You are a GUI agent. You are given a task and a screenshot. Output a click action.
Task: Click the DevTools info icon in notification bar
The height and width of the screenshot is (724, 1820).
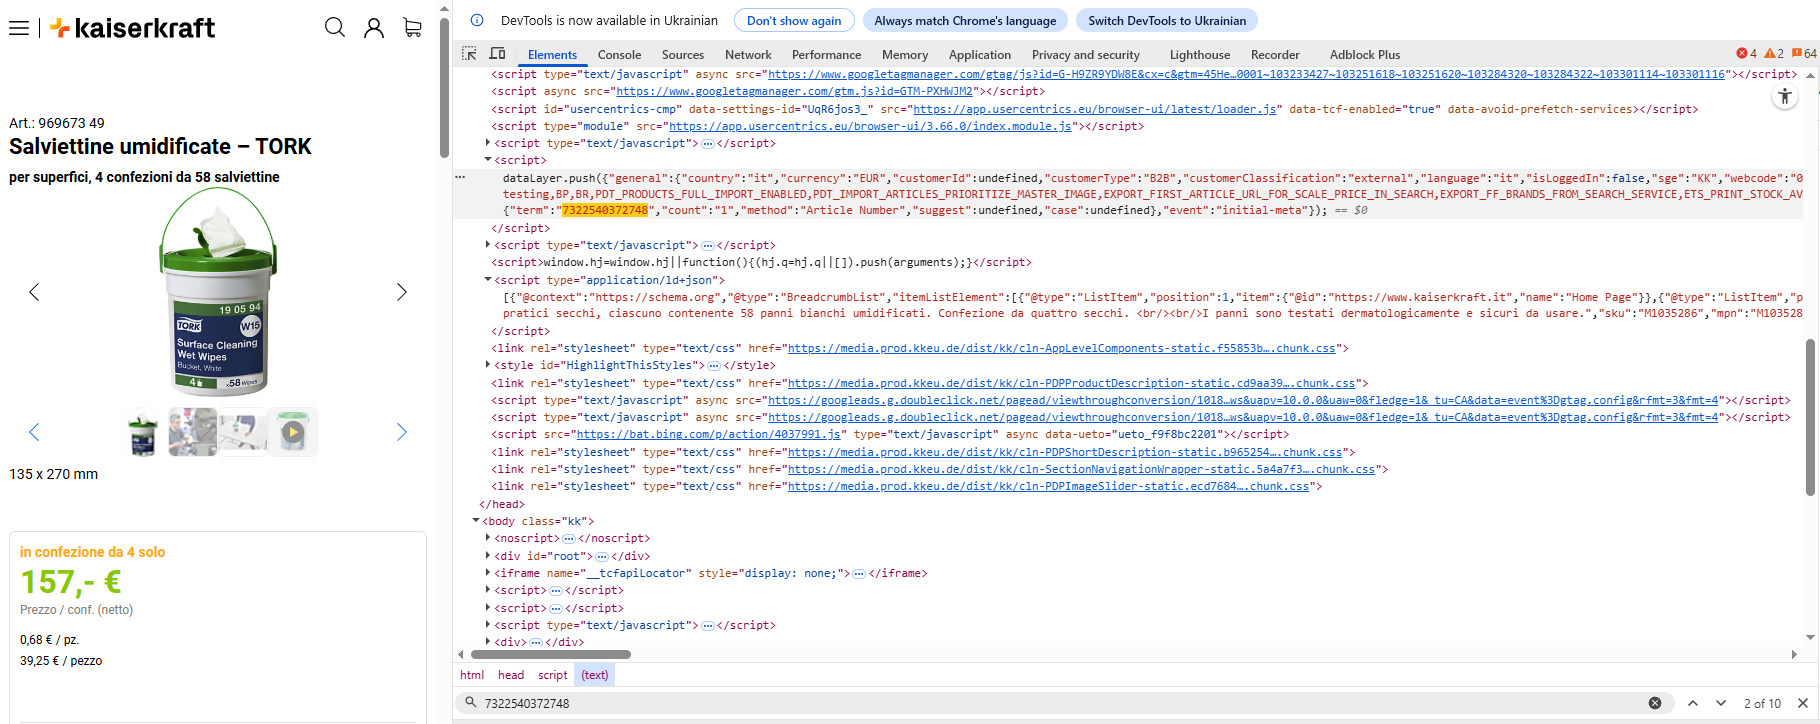477,20
